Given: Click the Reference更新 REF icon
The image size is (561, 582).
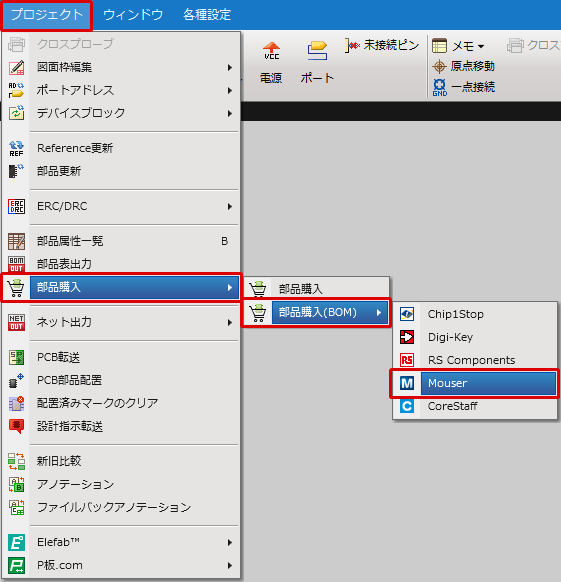Looking at the screenshot, I should [x=16, y=148].
